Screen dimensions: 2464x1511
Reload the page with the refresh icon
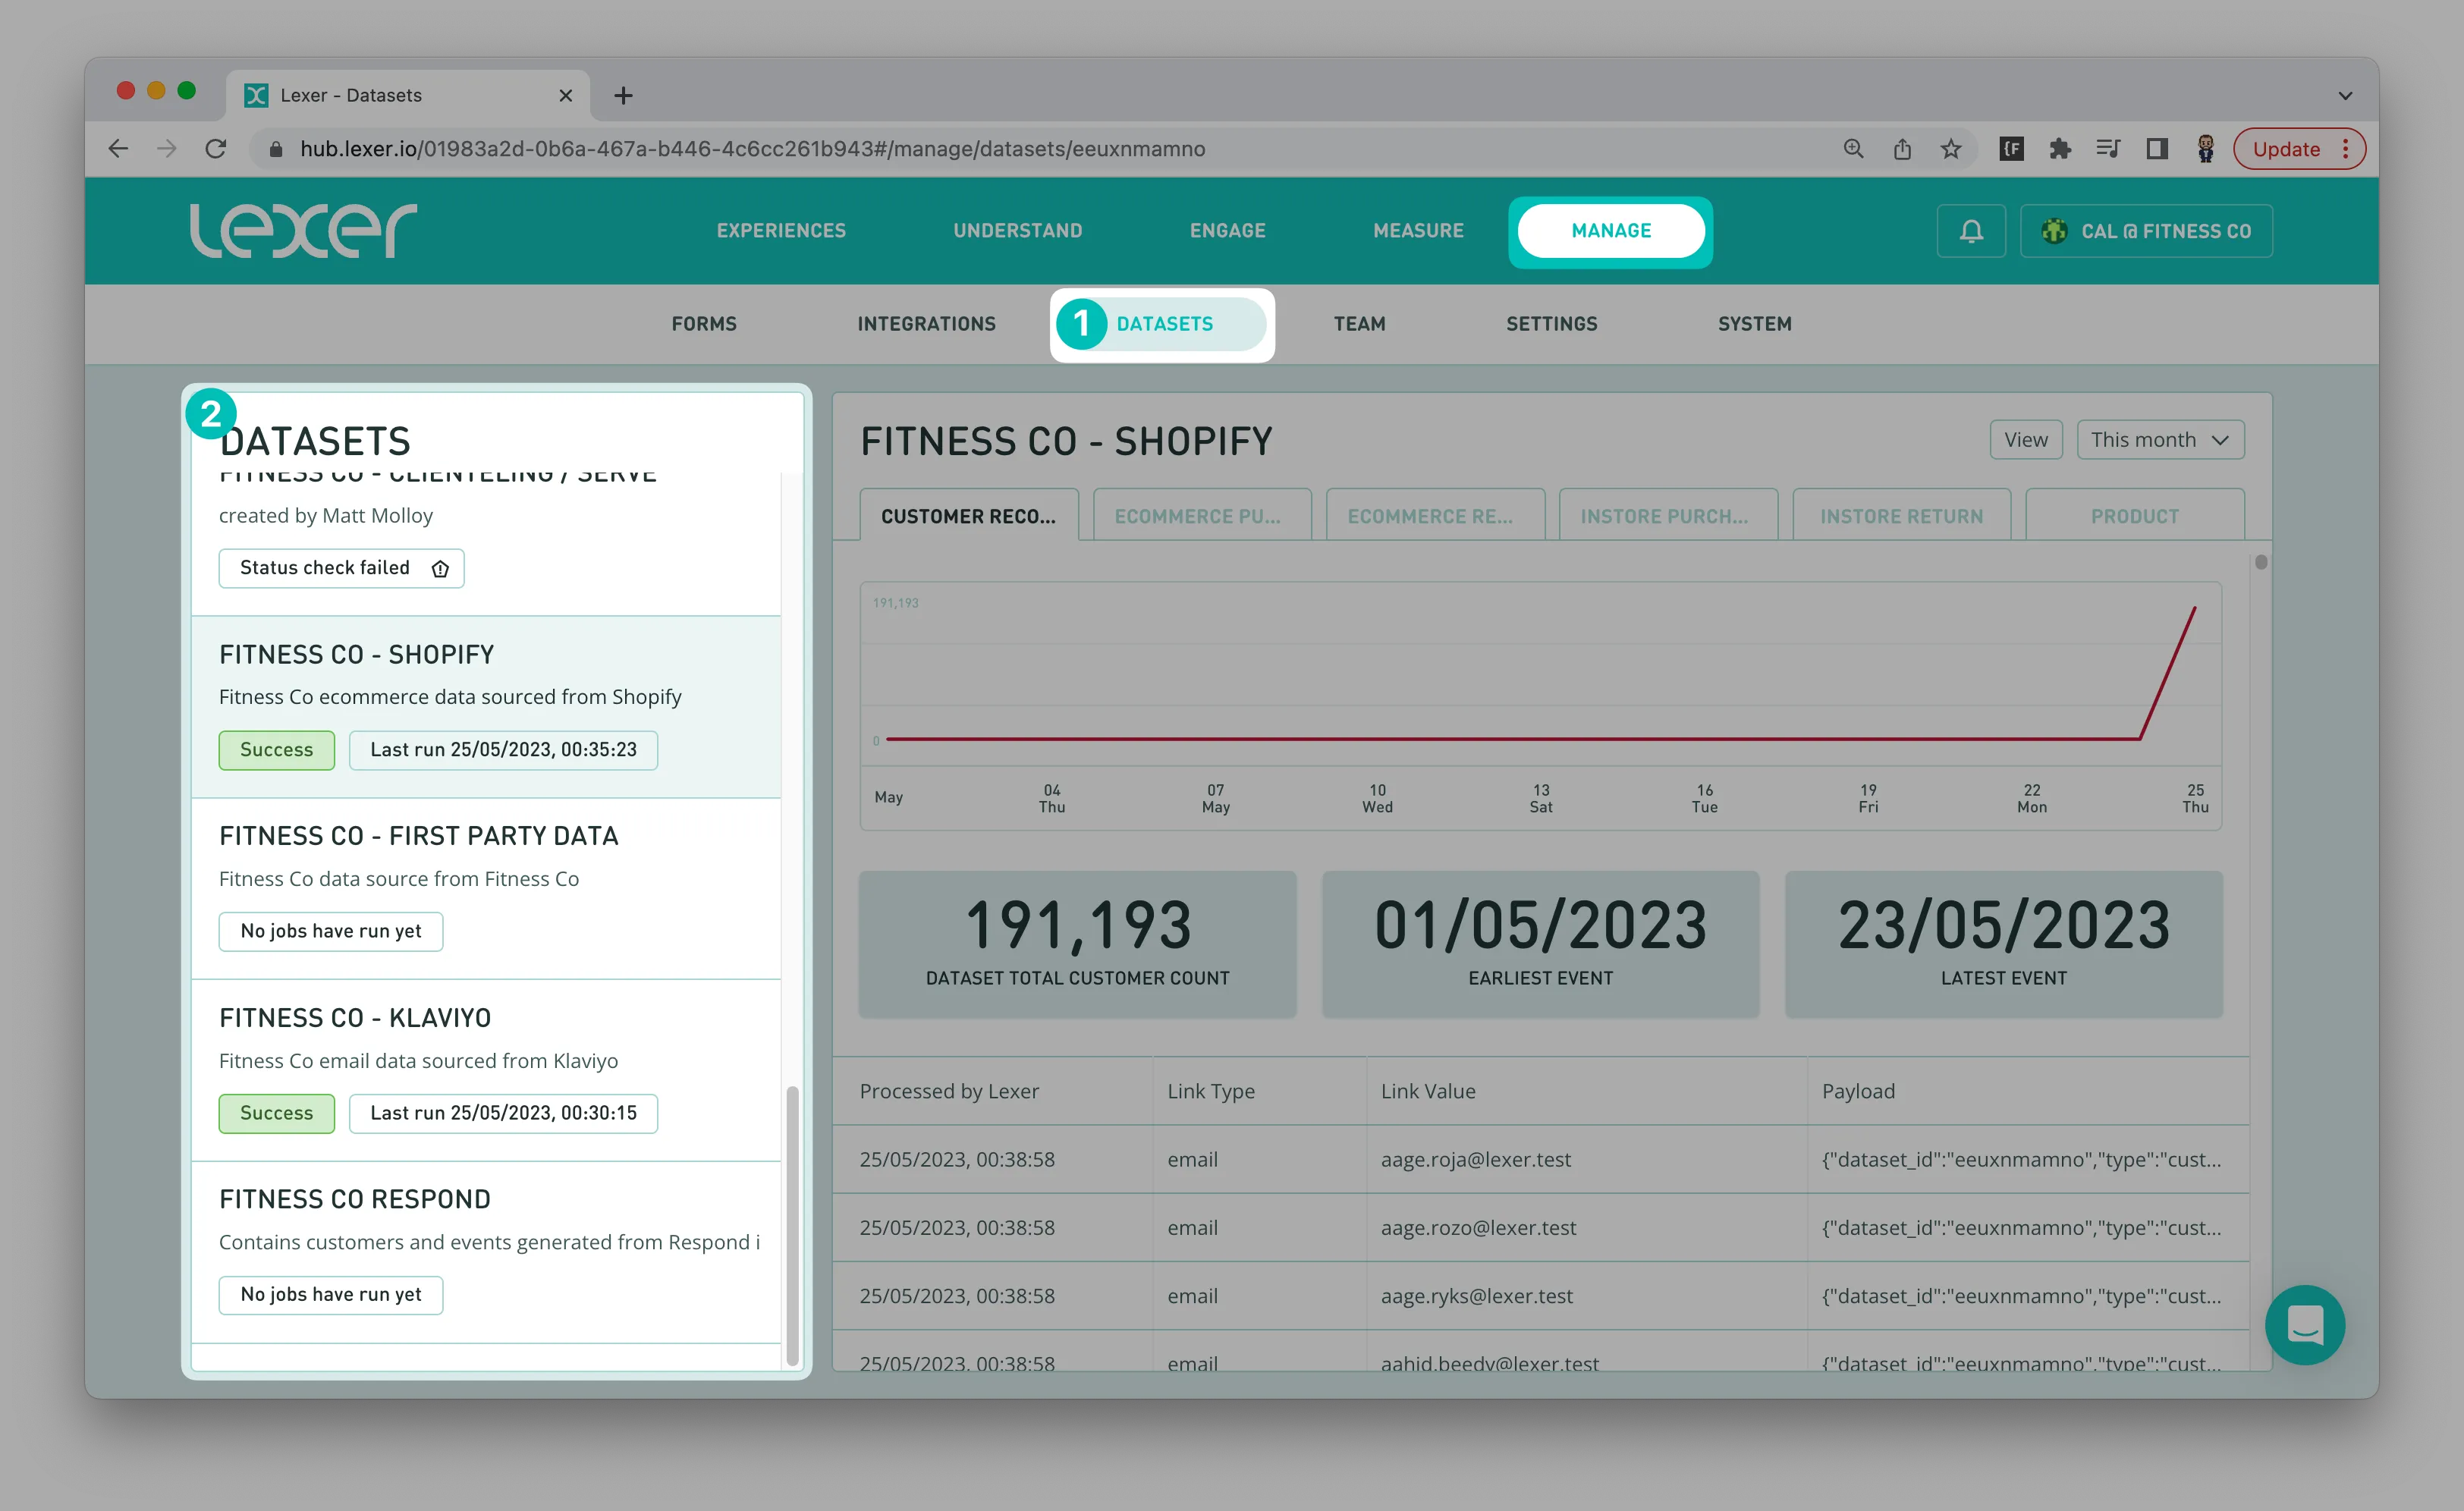(215, 149)
